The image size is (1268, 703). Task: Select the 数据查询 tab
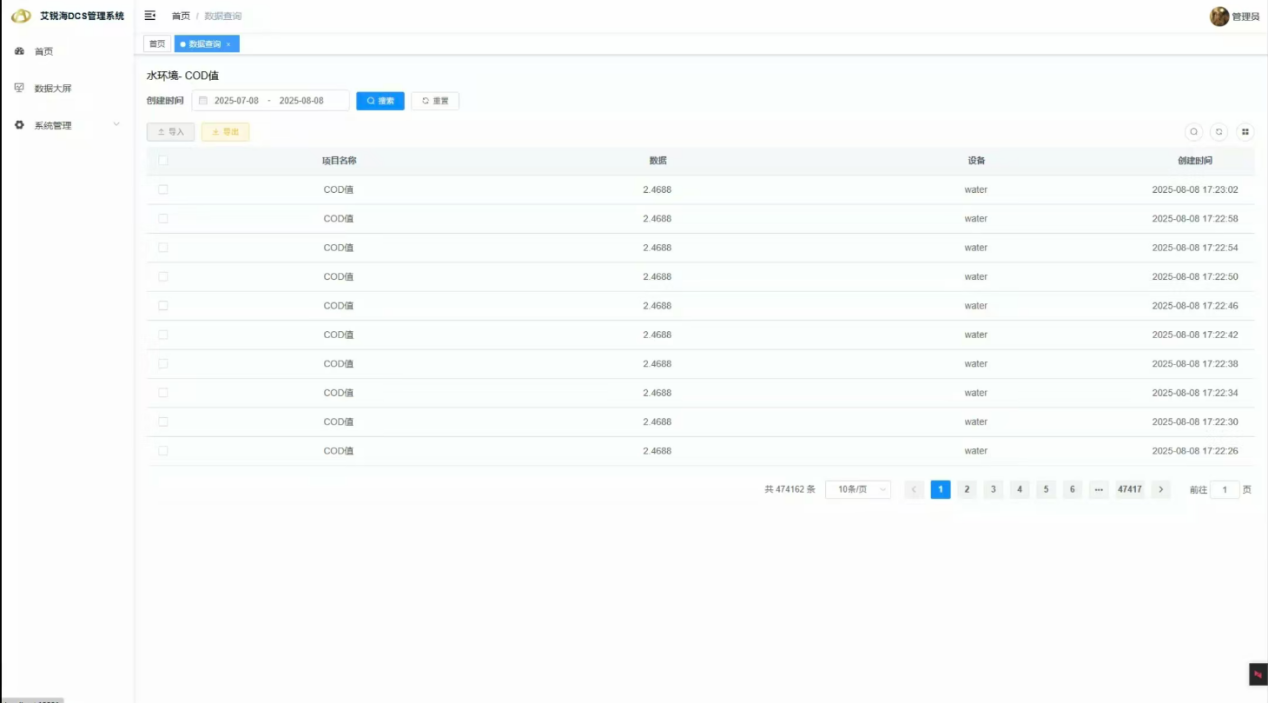point(206,44)
